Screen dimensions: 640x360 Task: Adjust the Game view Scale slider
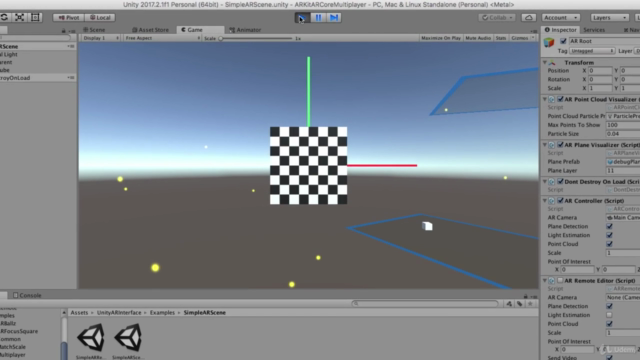[x=256, y=38]
